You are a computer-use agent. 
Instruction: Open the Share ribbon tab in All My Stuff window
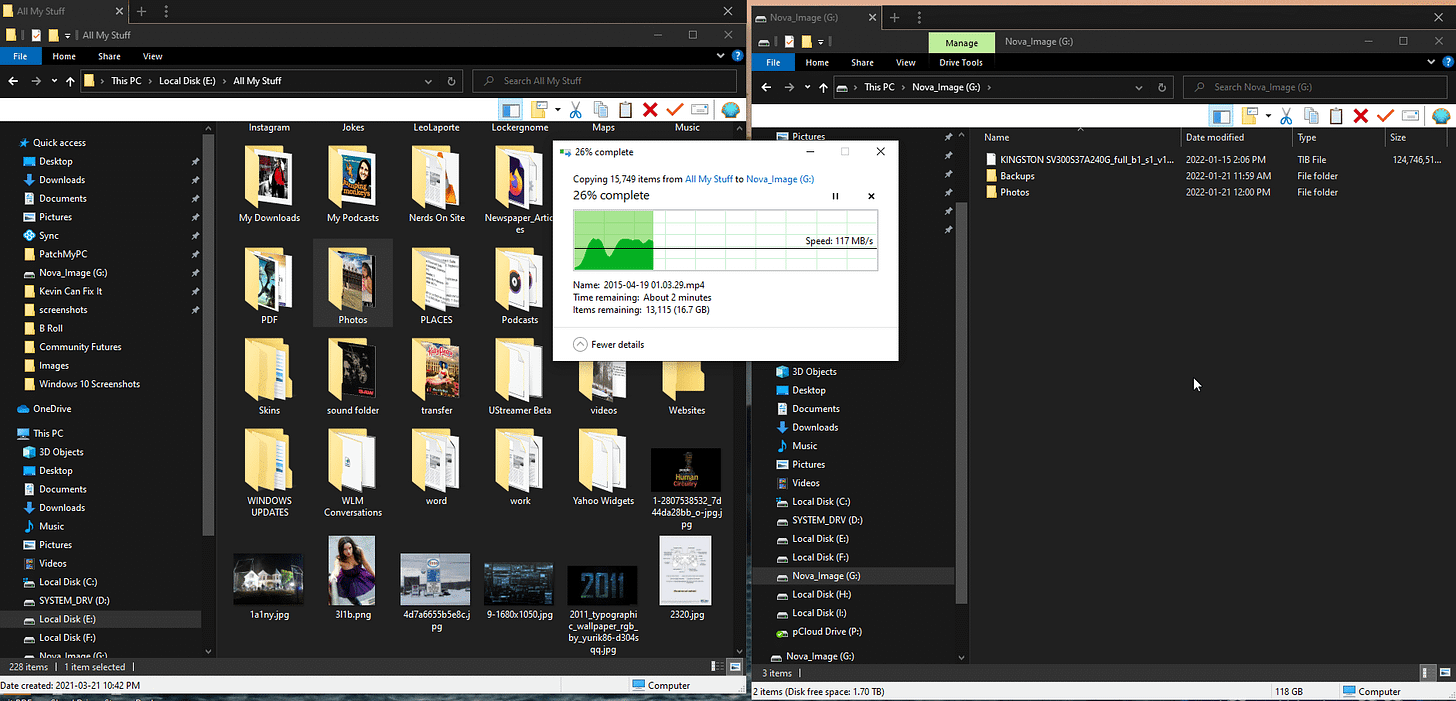click(x=109, y=57)
